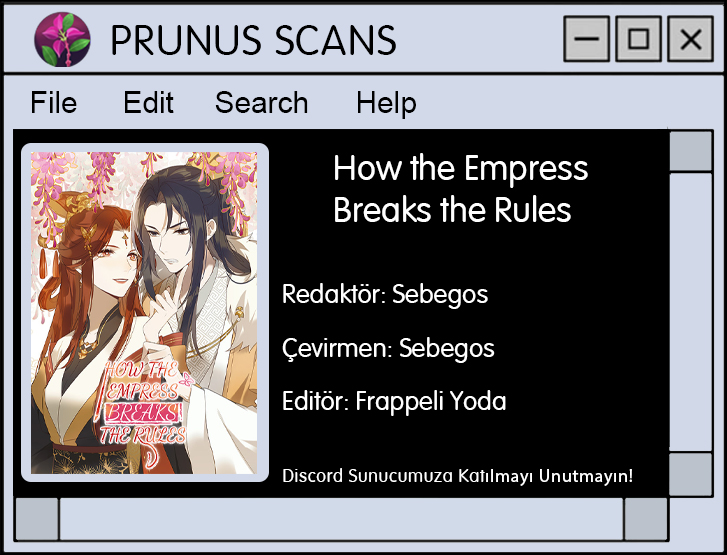
Task: Click the maximize window button
Action: point(638,38)
